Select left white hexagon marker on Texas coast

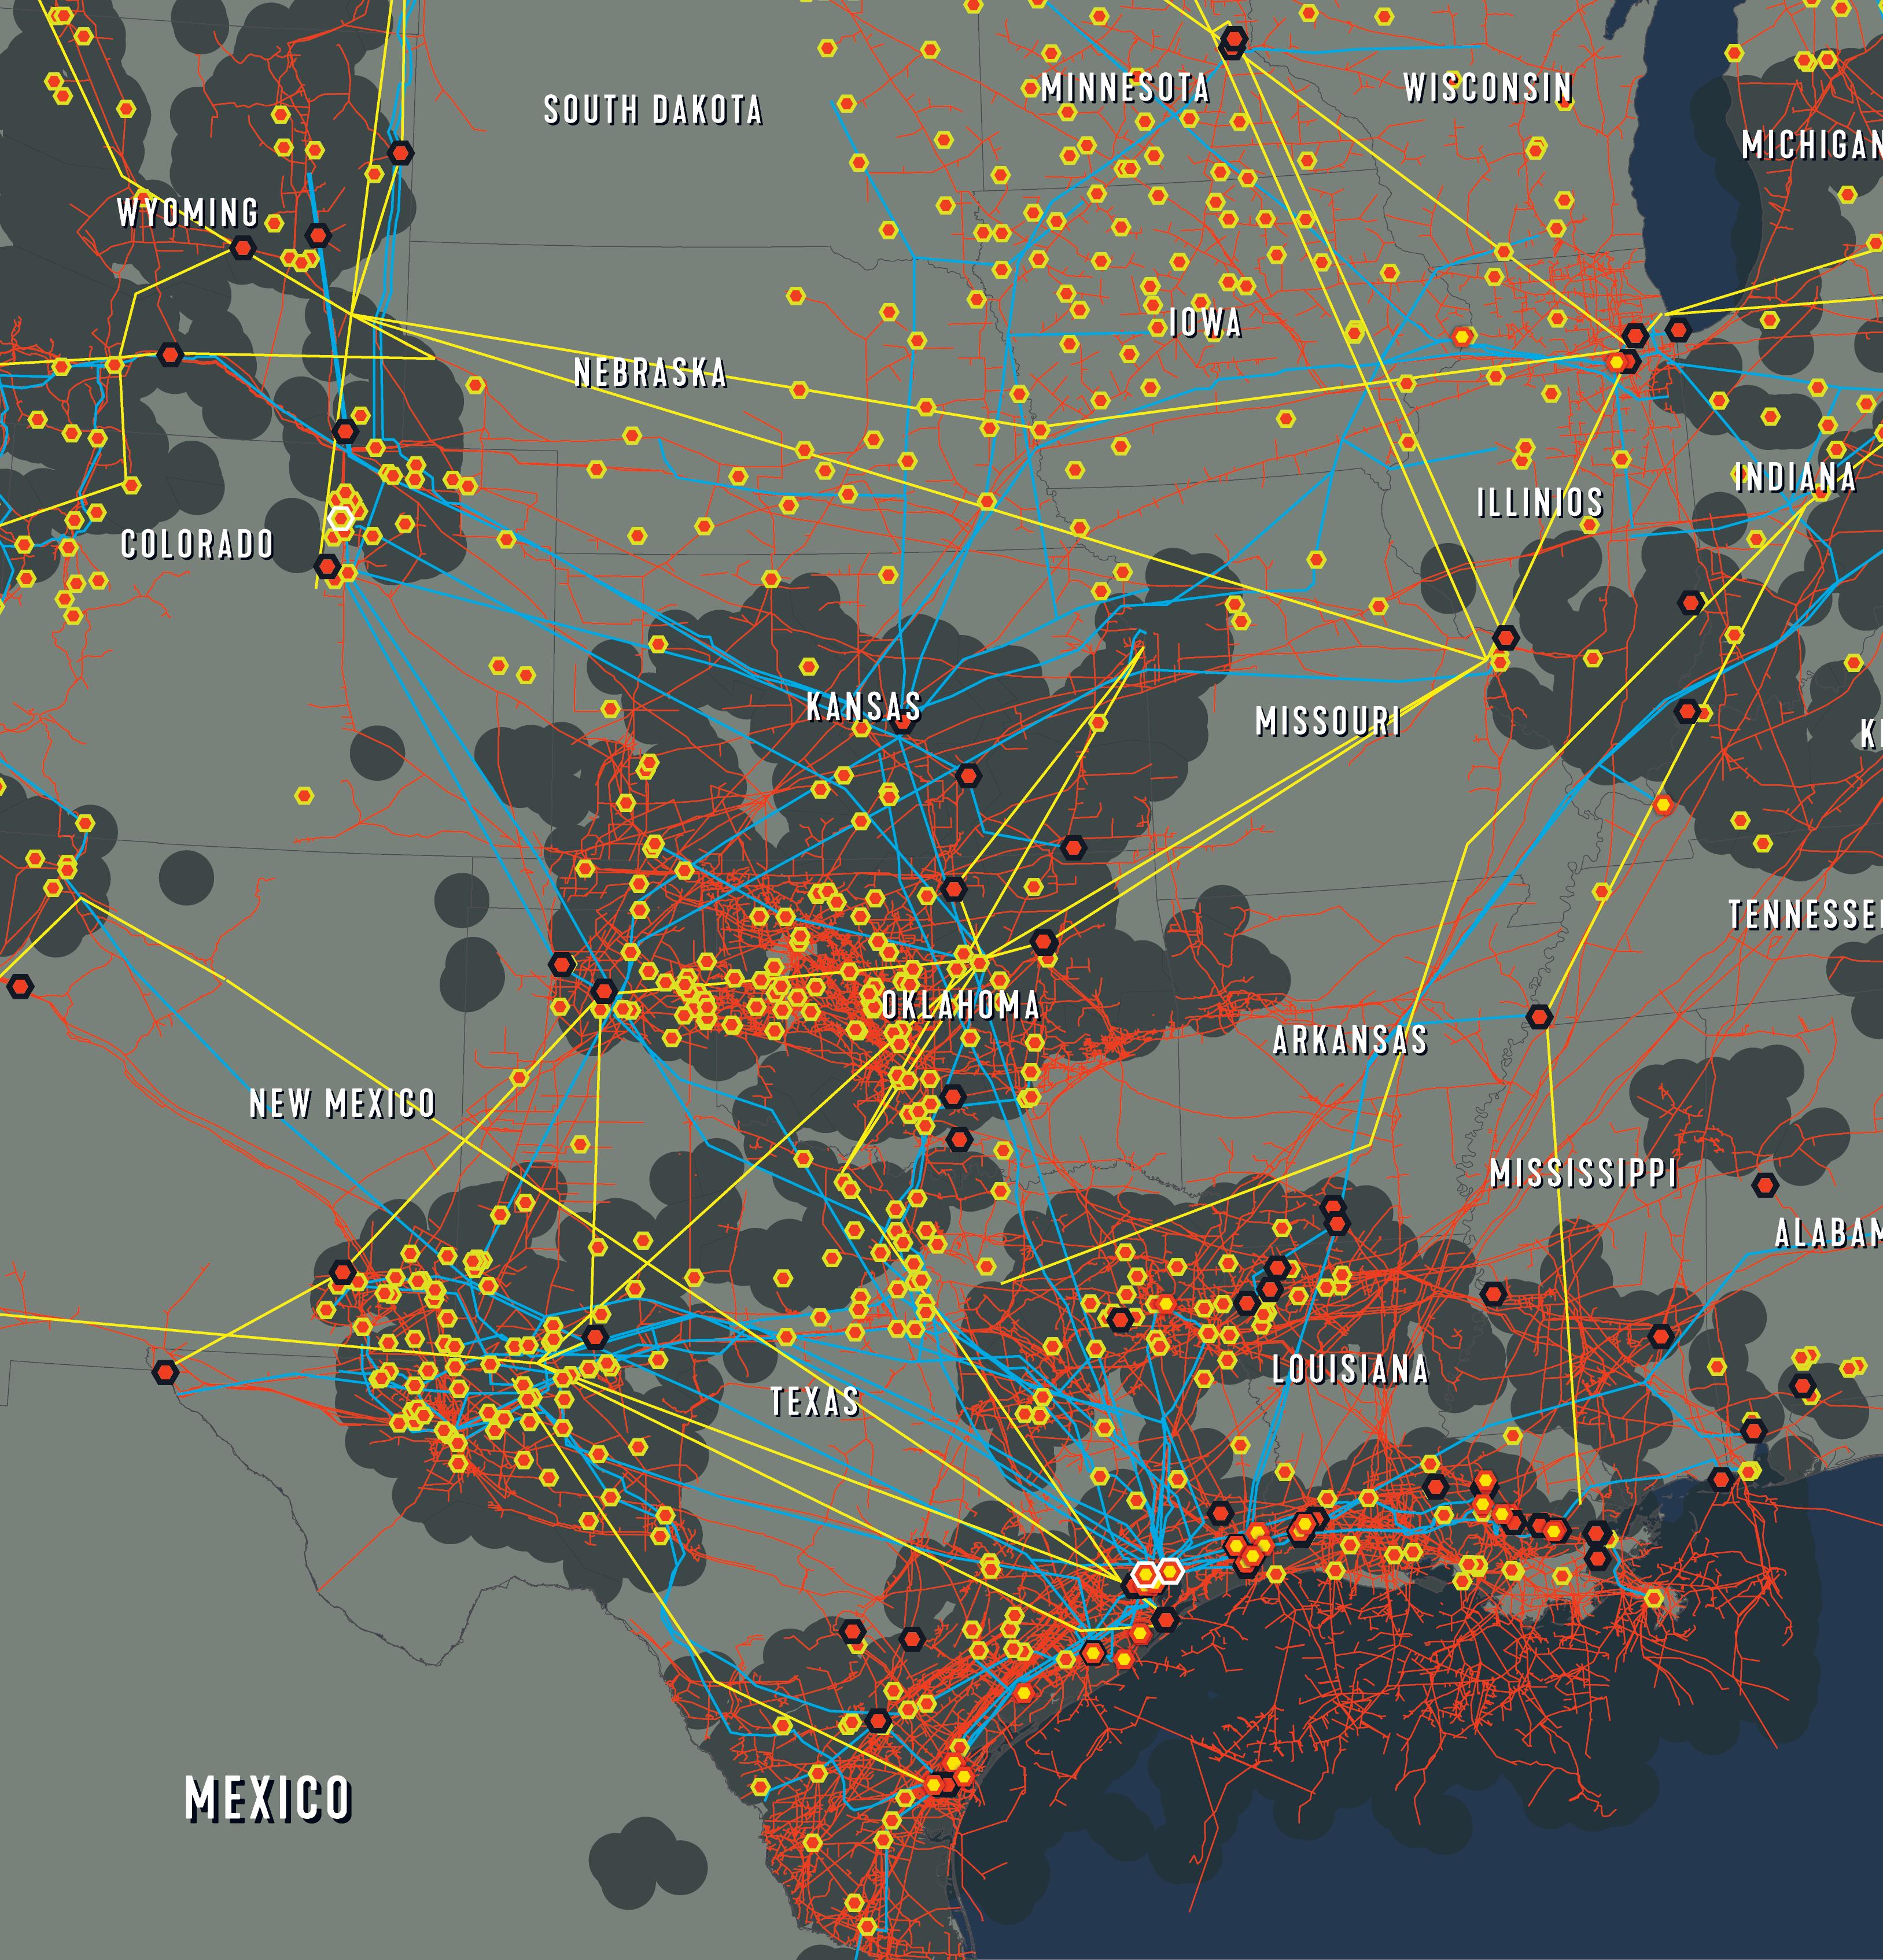[x=1146, y=1574]
